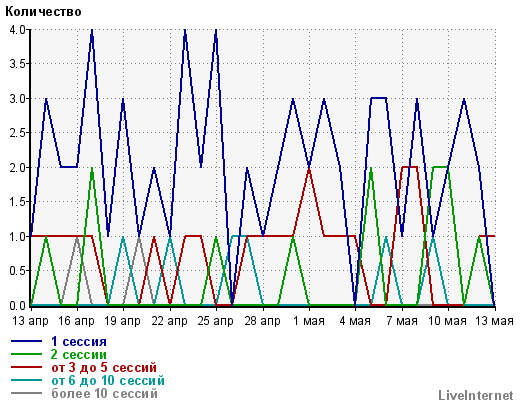Screen dimensions: 520x405
Task: Click the gray legend line swatch
Action: (x=26, y=393)
